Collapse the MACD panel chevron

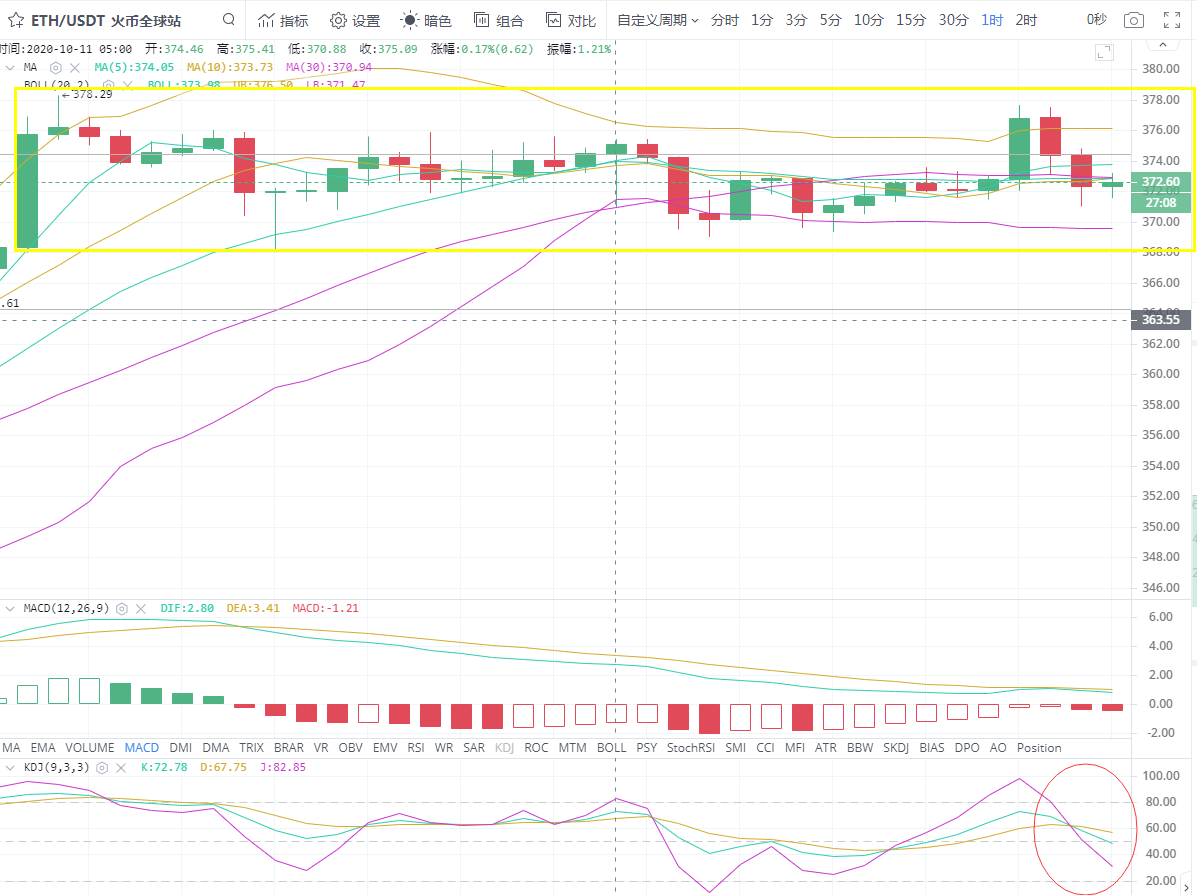[10, 608]
